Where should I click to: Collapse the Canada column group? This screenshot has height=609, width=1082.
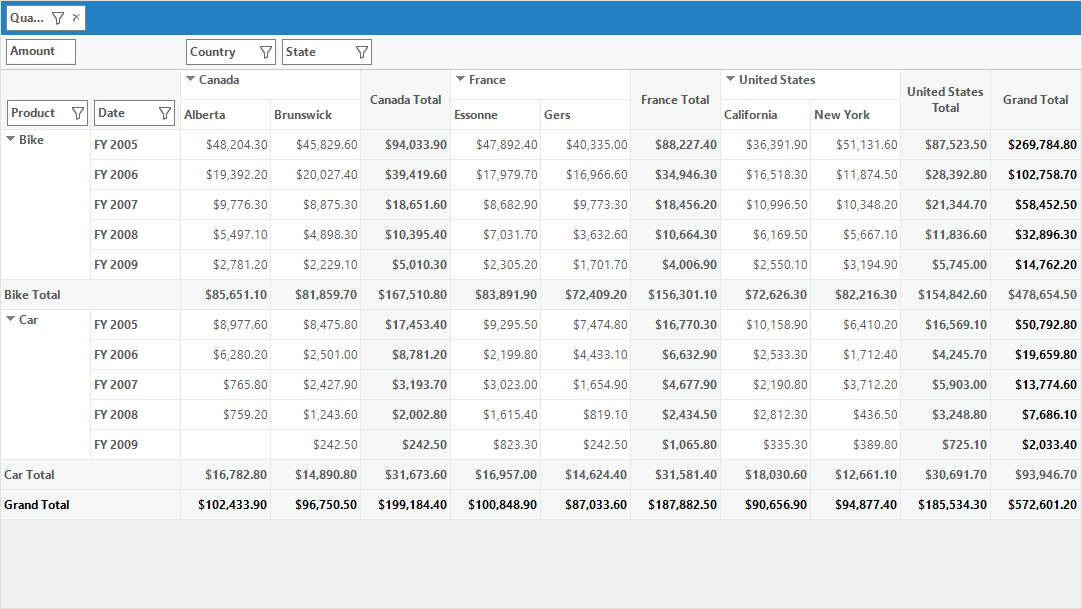pyautogui.click(x=190, y=79)
